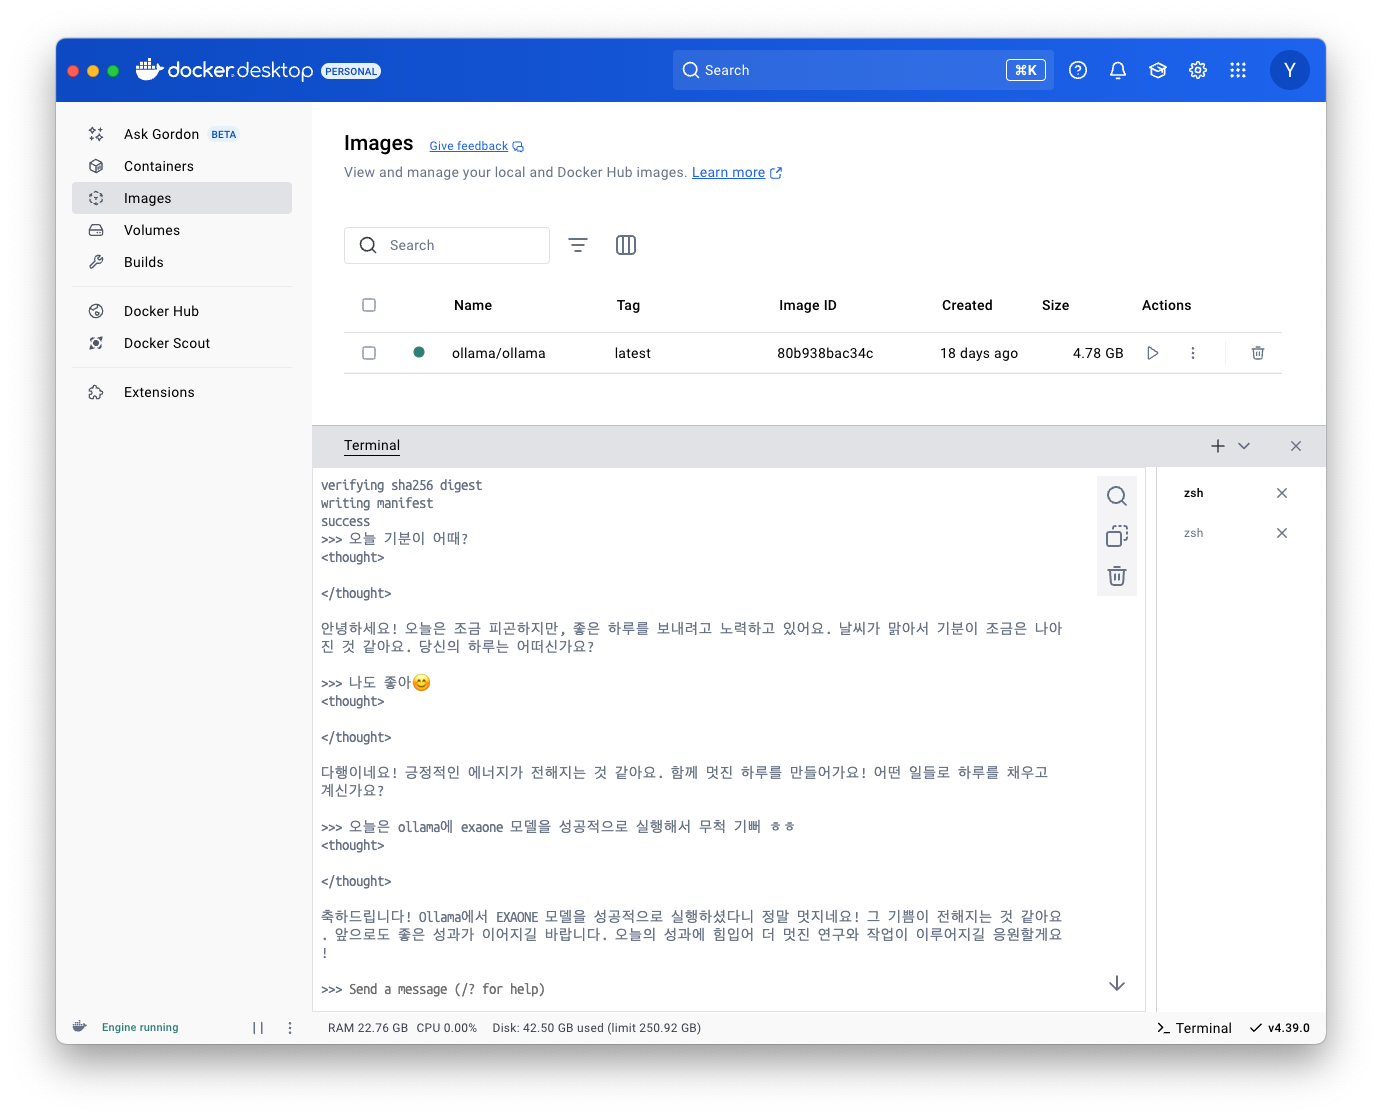The width and height of the screenshot is (1382, 1118).
Task: Open Settings gear icon
Action: point(1198,70)
